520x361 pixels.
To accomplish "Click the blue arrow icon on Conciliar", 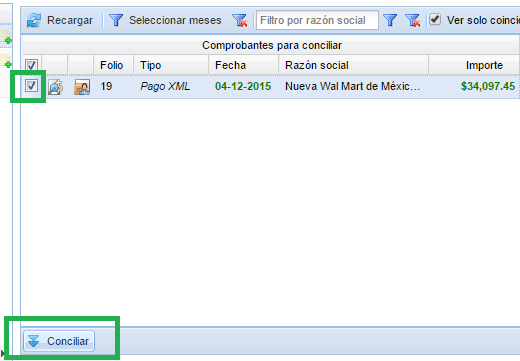I will click(x=34, y=341).
